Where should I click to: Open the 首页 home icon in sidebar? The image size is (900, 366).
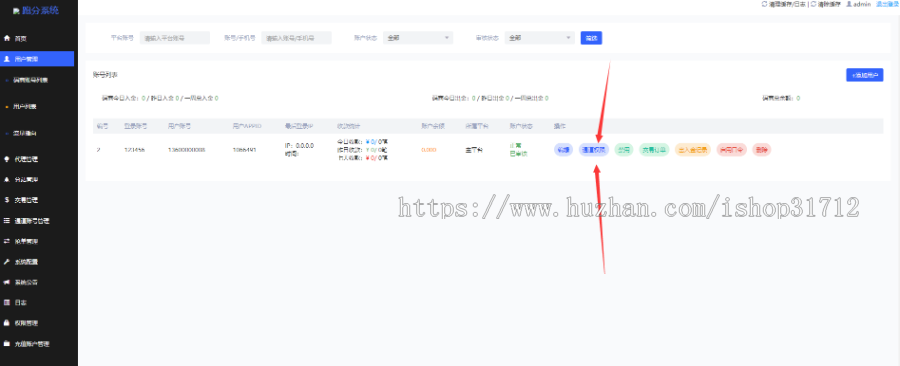tap(7, 38)
